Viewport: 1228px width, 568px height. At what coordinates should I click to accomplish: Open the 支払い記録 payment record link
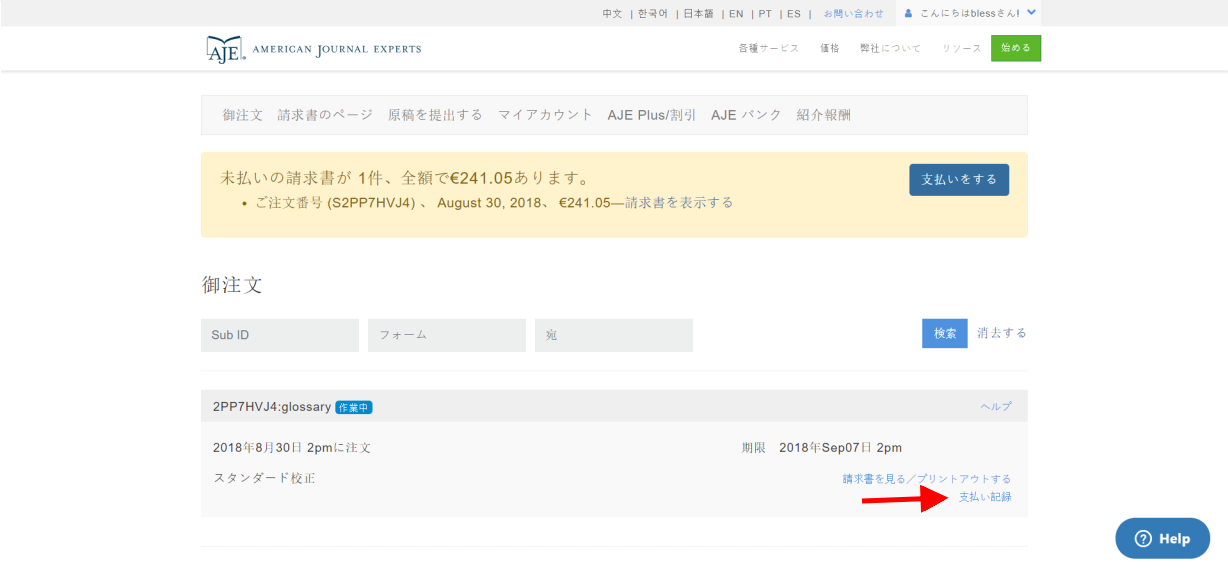[985, 496]
